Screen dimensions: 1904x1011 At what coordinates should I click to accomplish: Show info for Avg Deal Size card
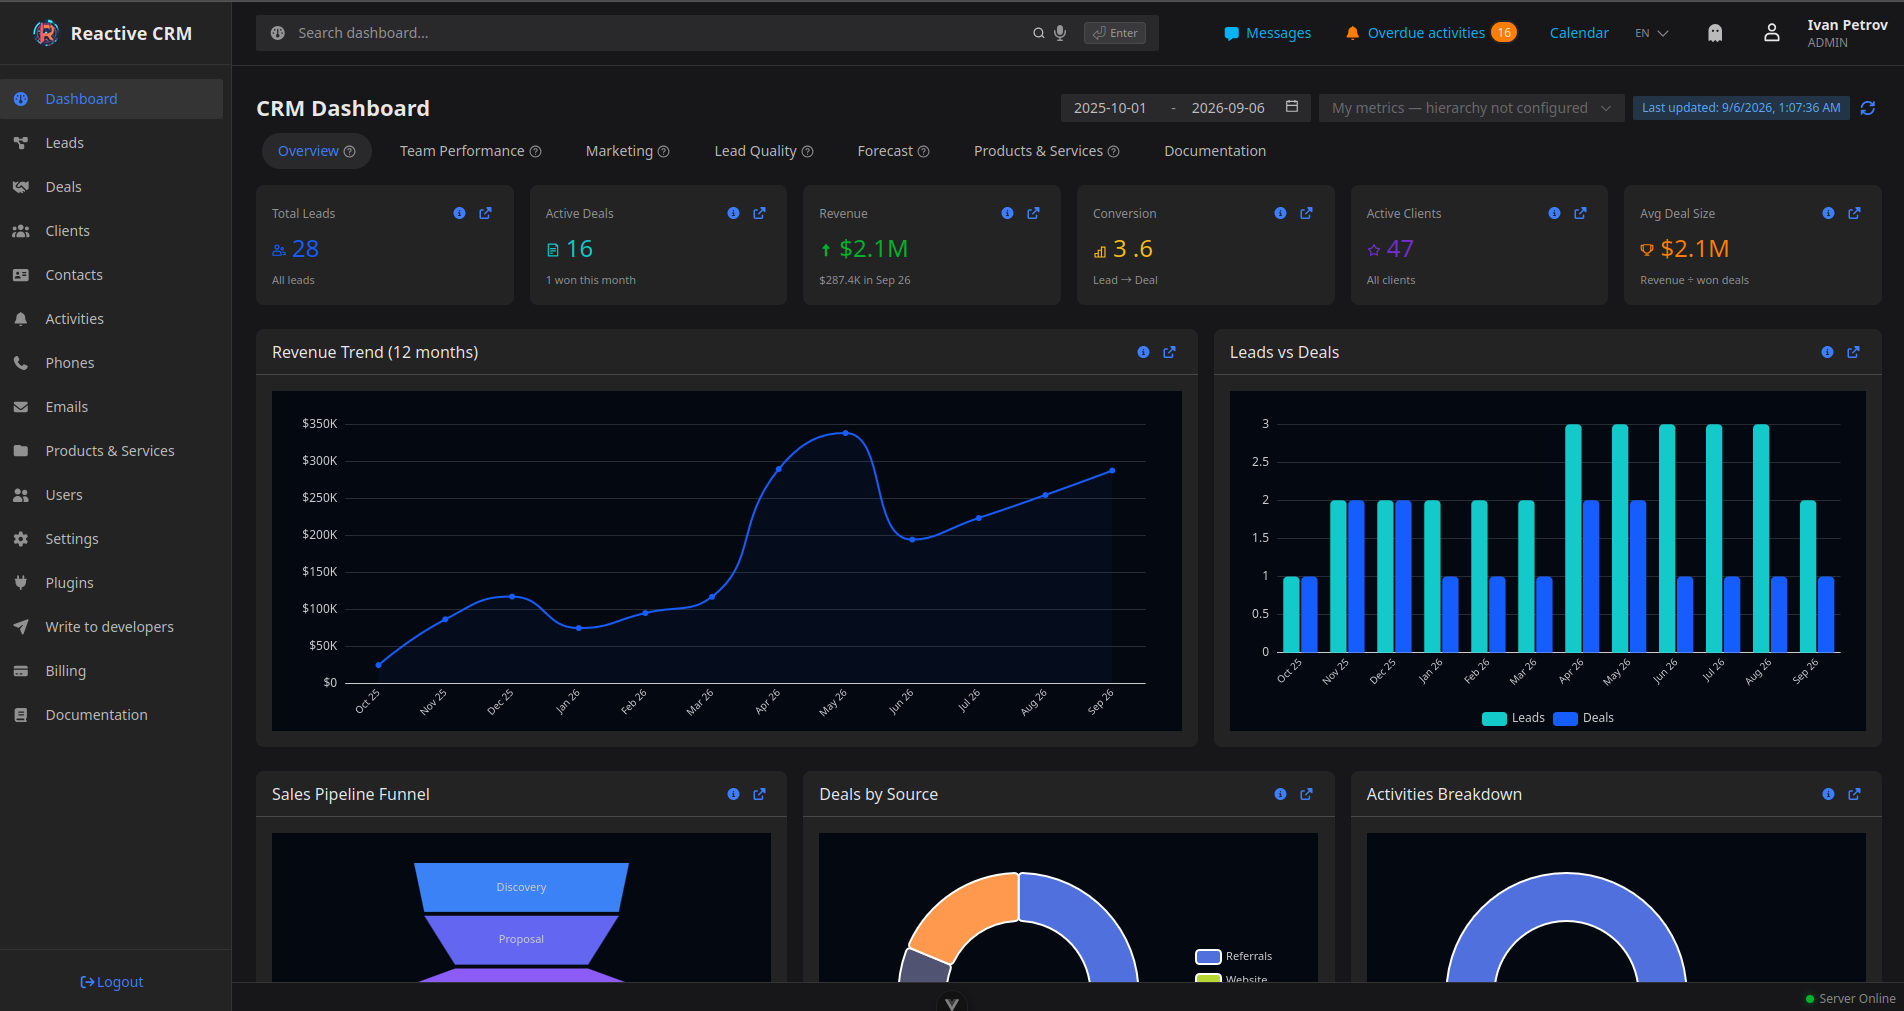point(1828,213)
